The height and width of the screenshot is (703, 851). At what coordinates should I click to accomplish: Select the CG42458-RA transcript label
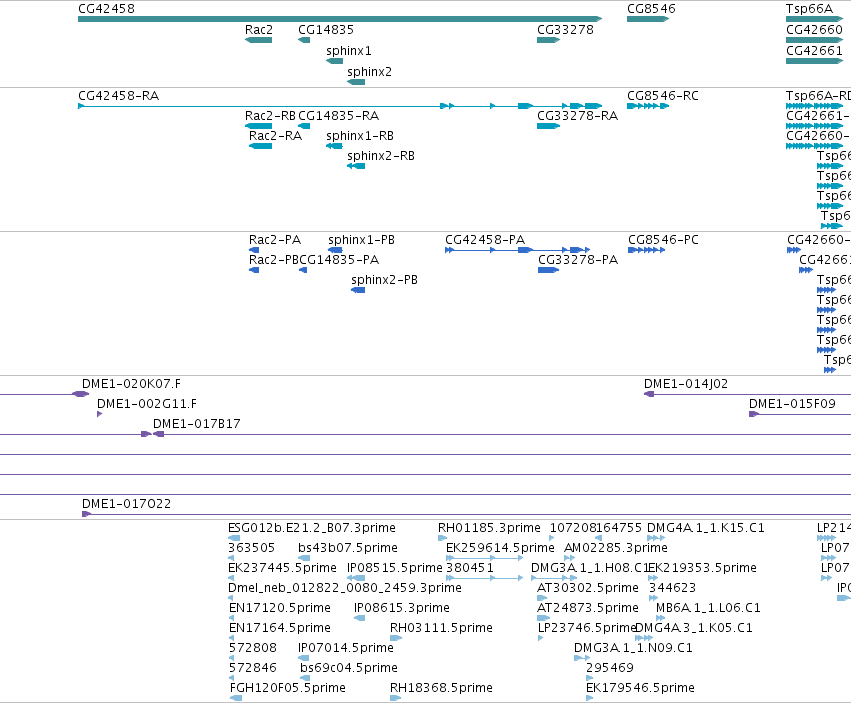[x=118, y=96]
